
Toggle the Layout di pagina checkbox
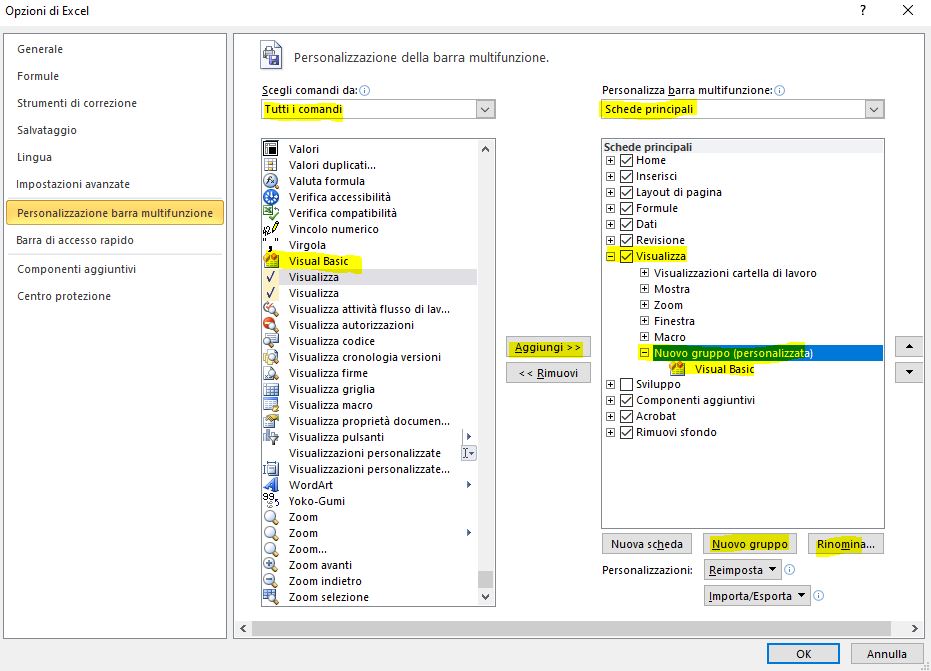pyautogui.click(x=626, y=192)
